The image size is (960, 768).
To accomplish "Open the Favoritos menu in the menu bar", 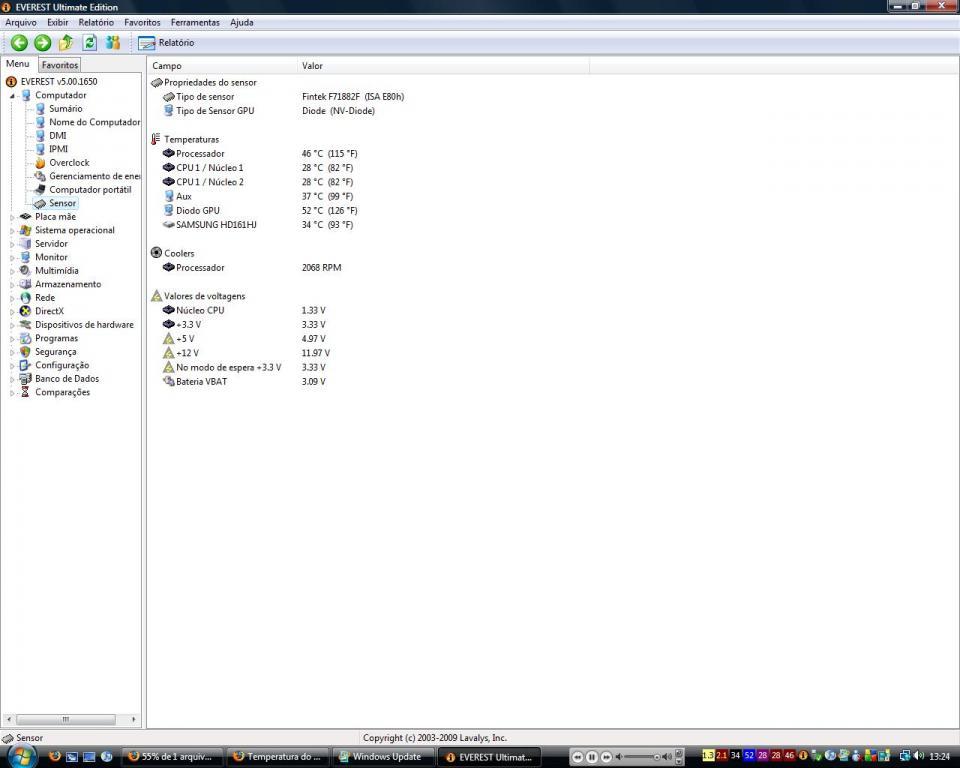I will tap(142, 22).
